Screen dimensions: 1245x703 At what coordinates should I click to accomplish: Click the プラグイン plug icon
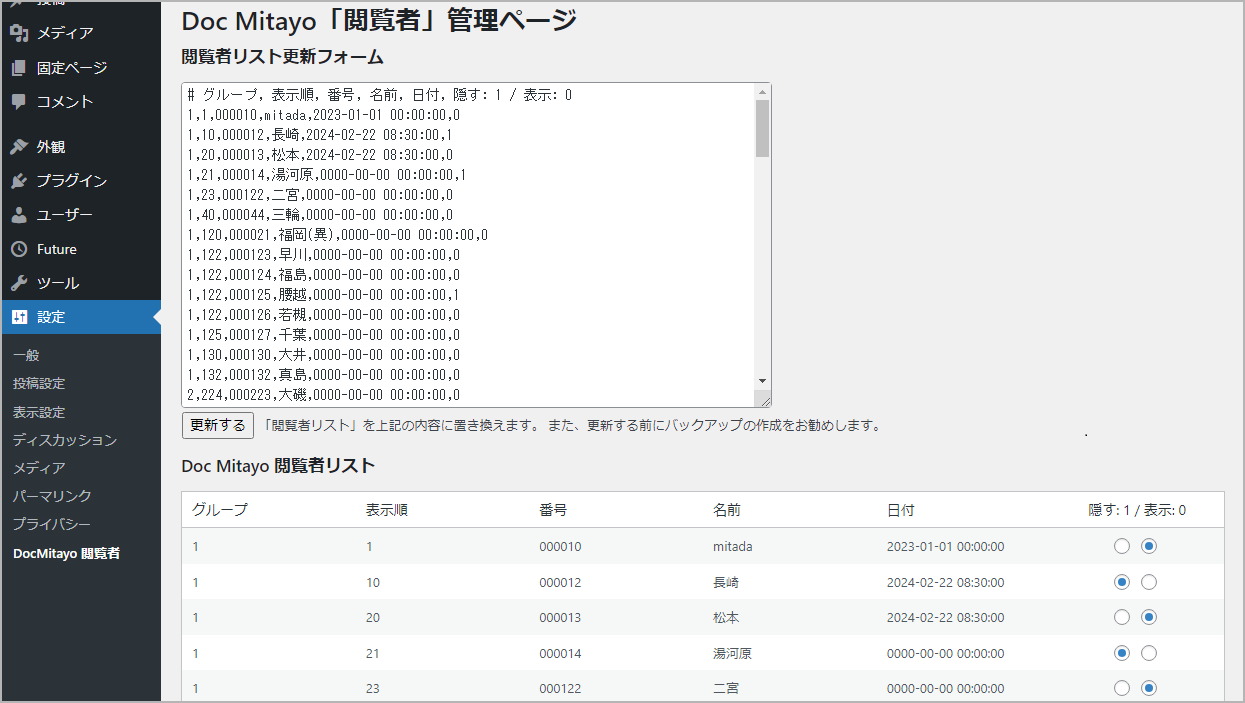pyautogui.click(x=19, y=181)
